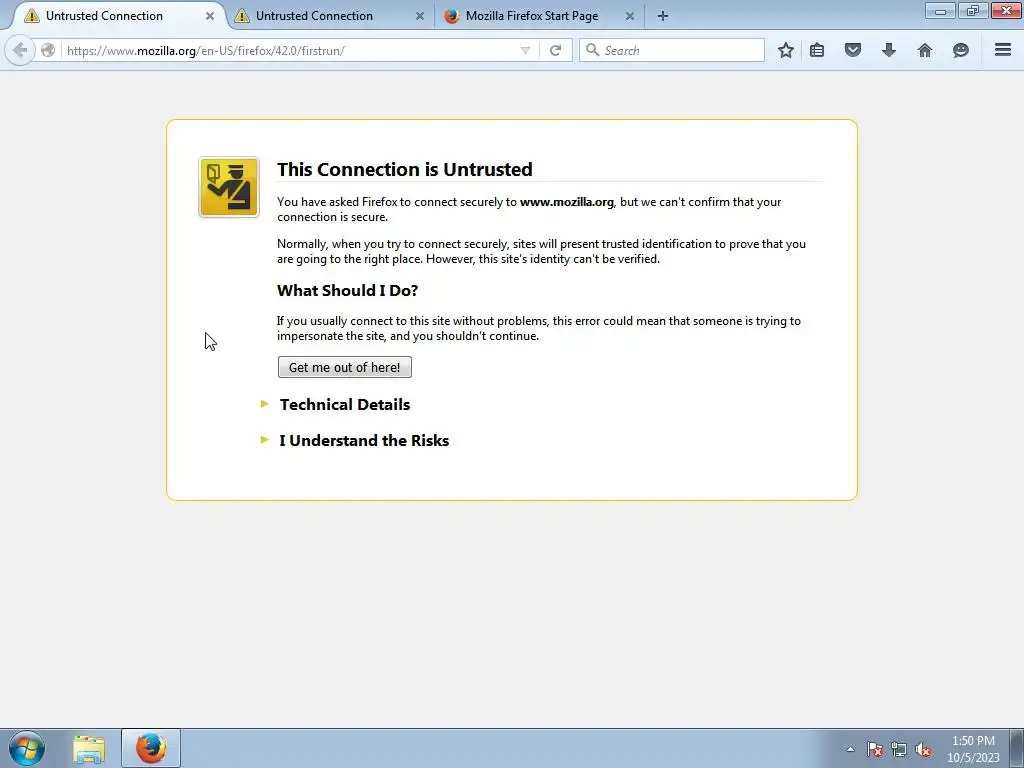Click the 'What Should I Do?' heading
The image size is (1024, 768).
pos(347,291)
